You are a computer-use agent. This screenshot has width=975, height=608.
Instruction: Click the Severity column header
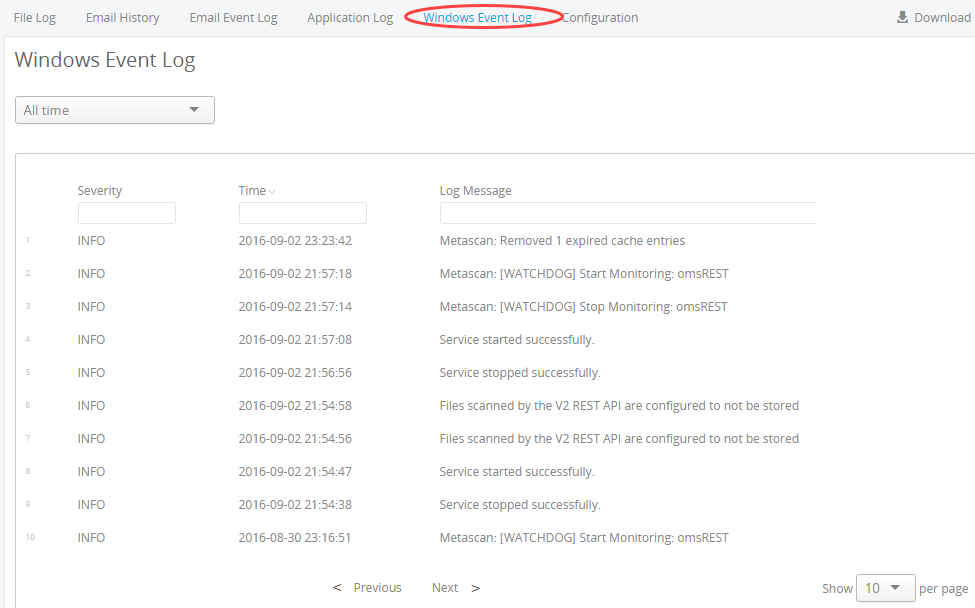pos(99,191)
